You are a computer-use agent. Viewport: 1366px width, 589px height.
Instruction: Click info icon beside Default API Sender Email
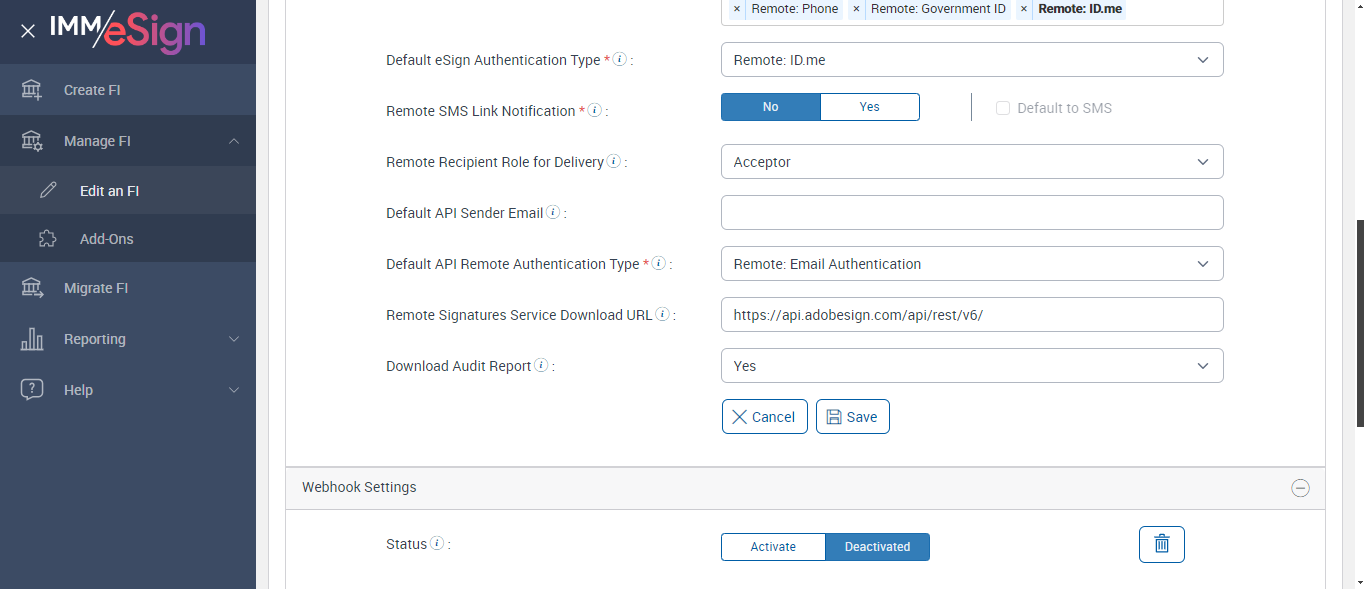coord(553,213)
